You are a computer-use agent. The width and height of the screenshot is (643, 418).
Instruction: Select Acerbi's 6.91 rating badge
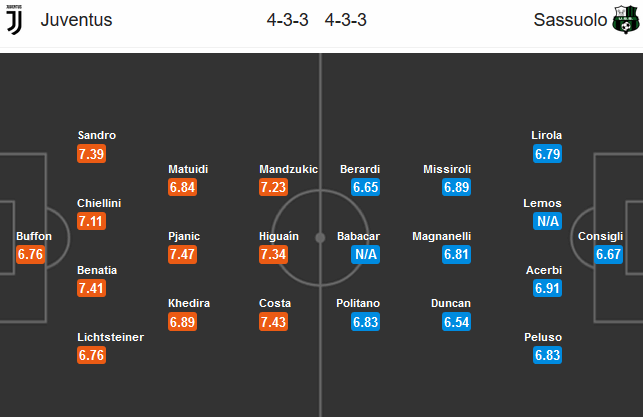[x=548, y=288]
